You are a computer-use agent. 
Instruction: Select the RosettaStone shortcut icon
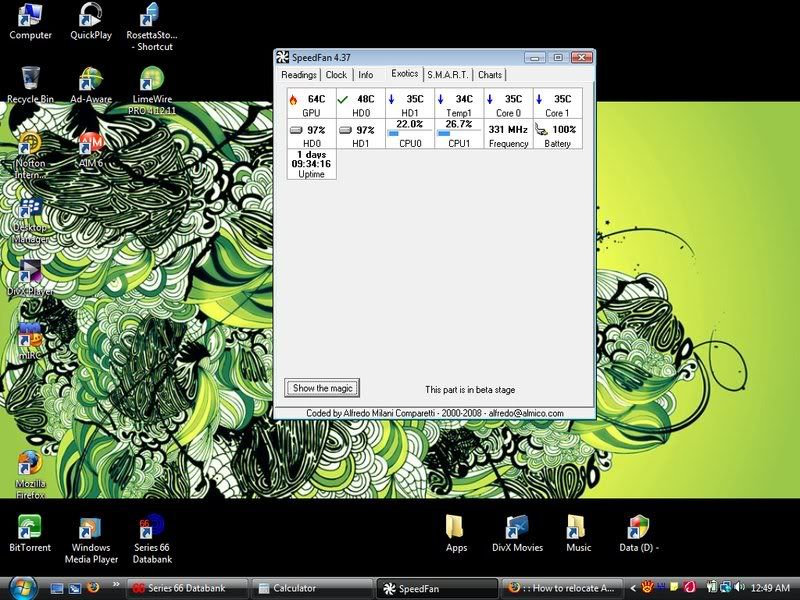click(152, 27)
